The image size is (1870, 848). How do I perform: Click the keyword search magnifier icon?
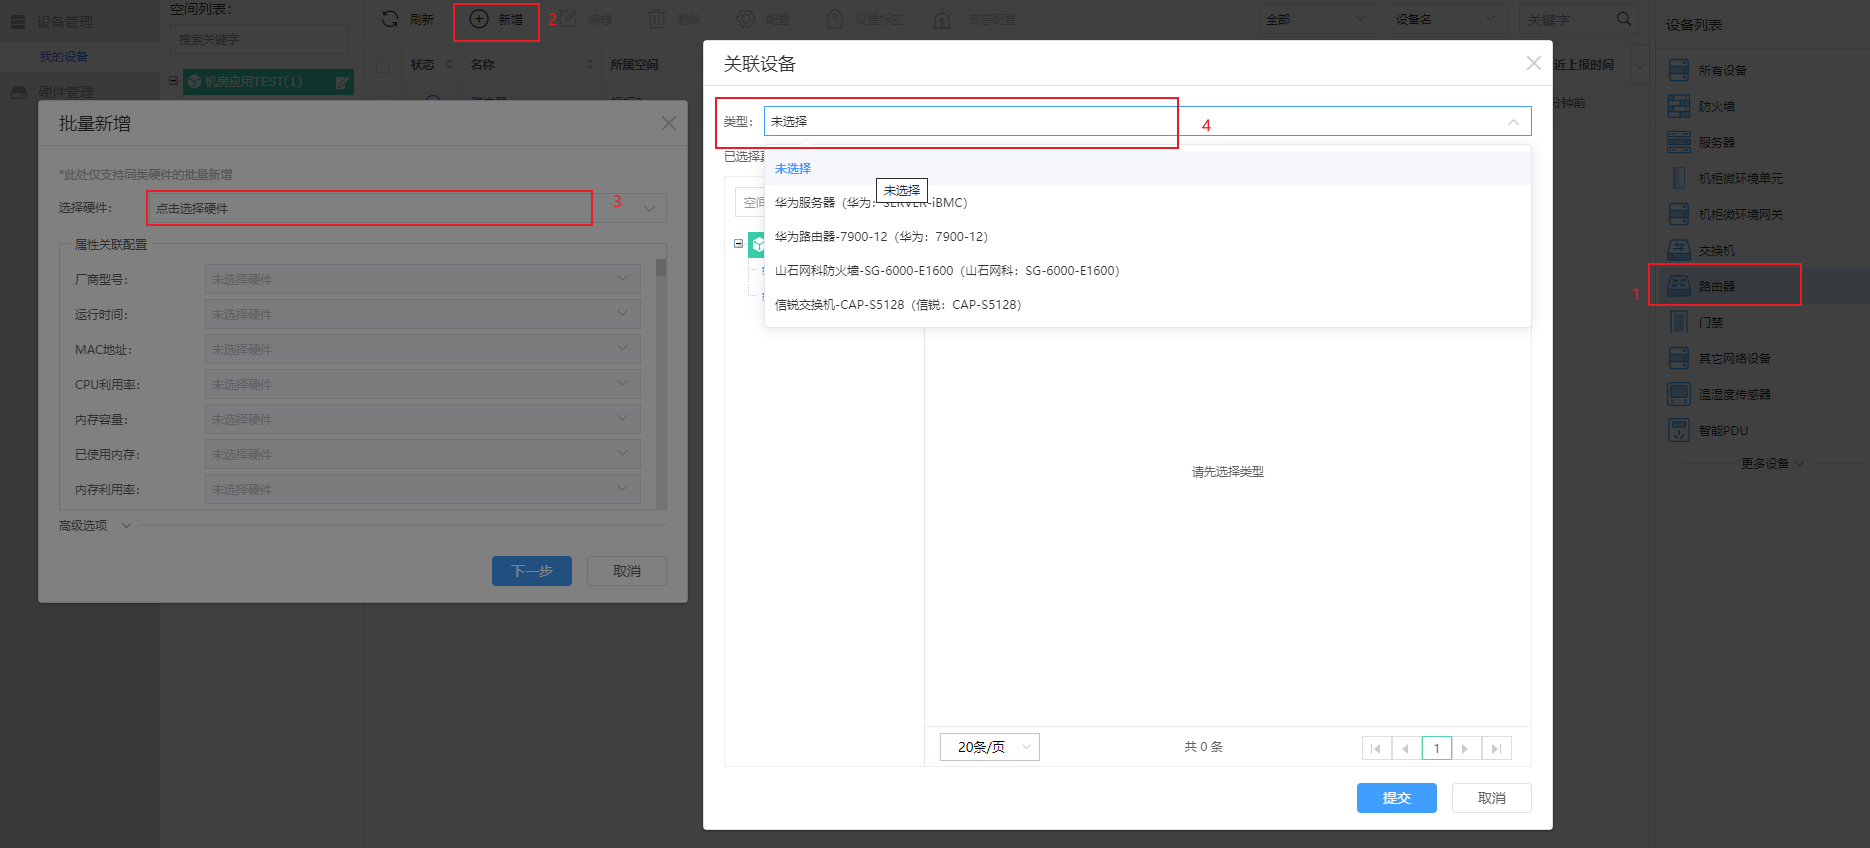tap(1624, 19)
